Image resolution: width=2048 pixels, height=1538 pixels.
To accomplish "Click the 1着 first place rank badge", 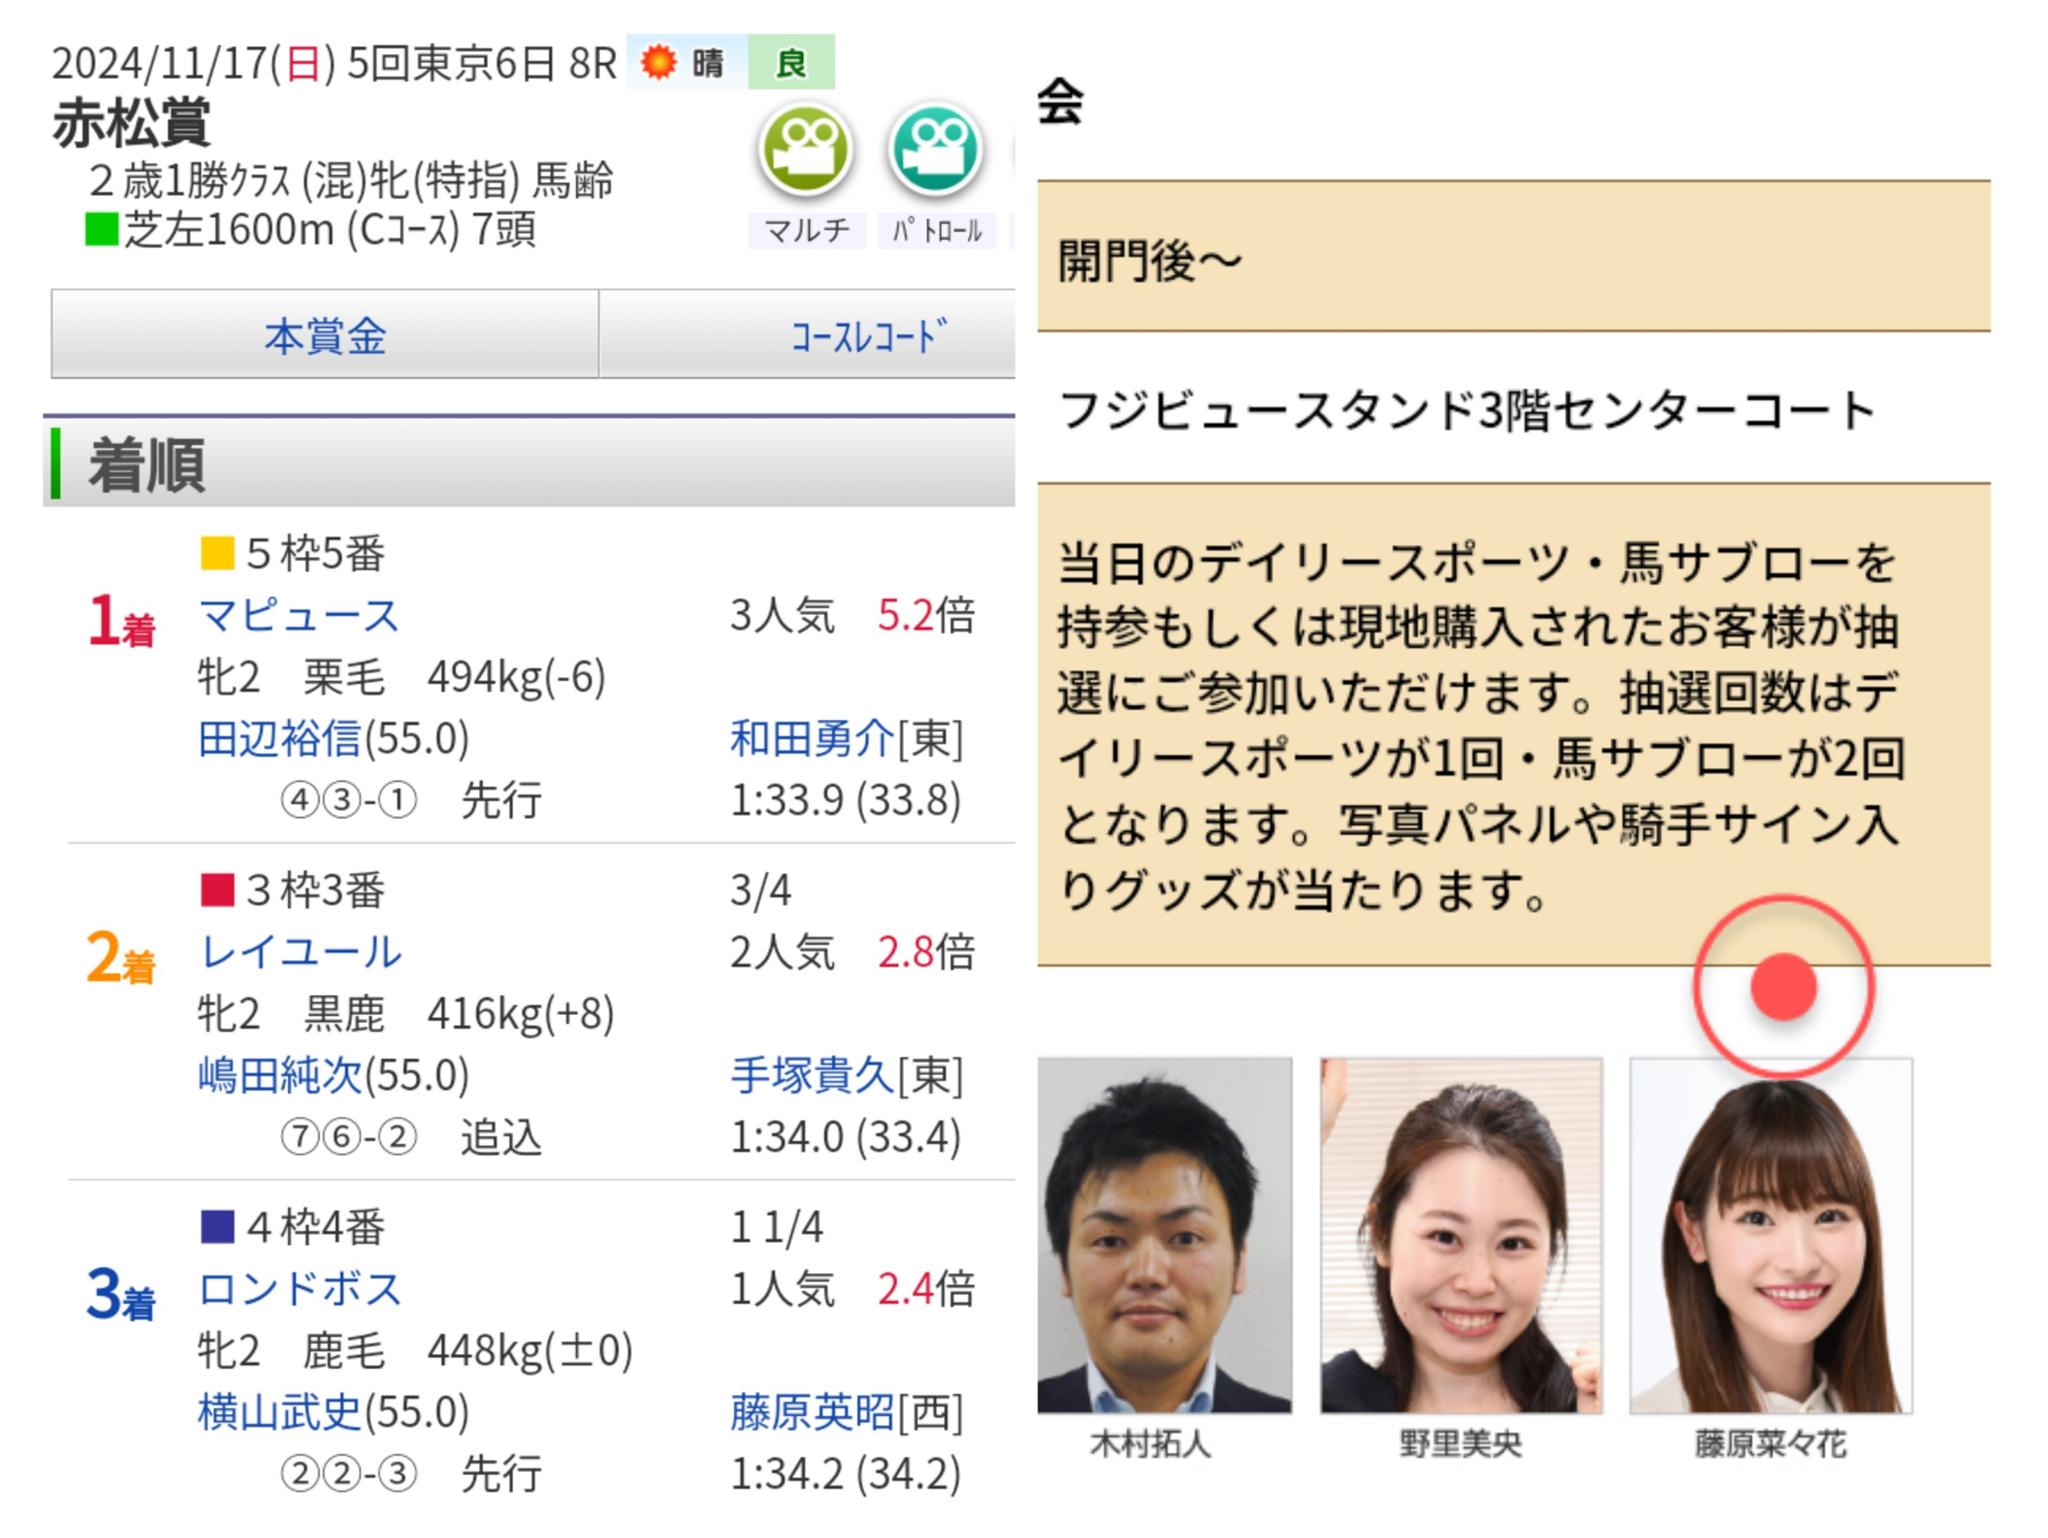I will click(120, 621).
